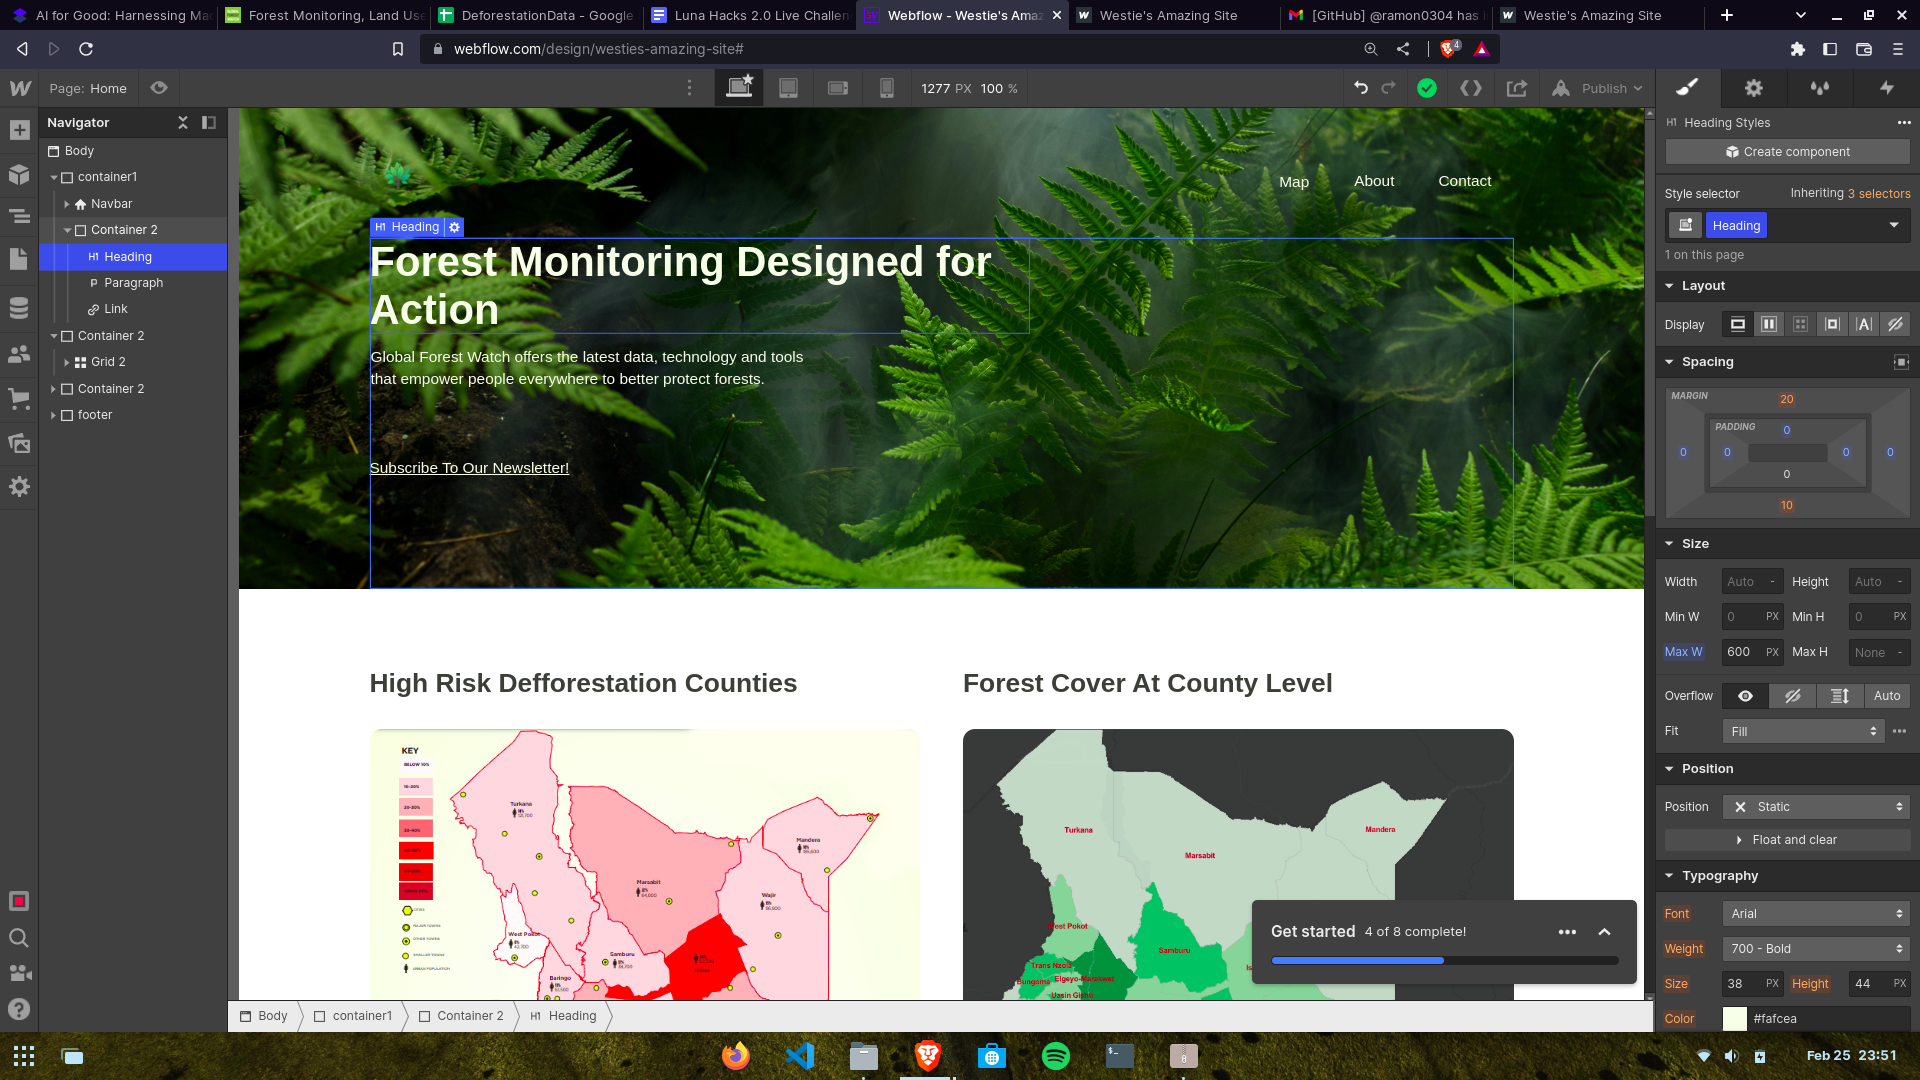
Task: Collapse the Get started checklist
Action: [1605, 932]
